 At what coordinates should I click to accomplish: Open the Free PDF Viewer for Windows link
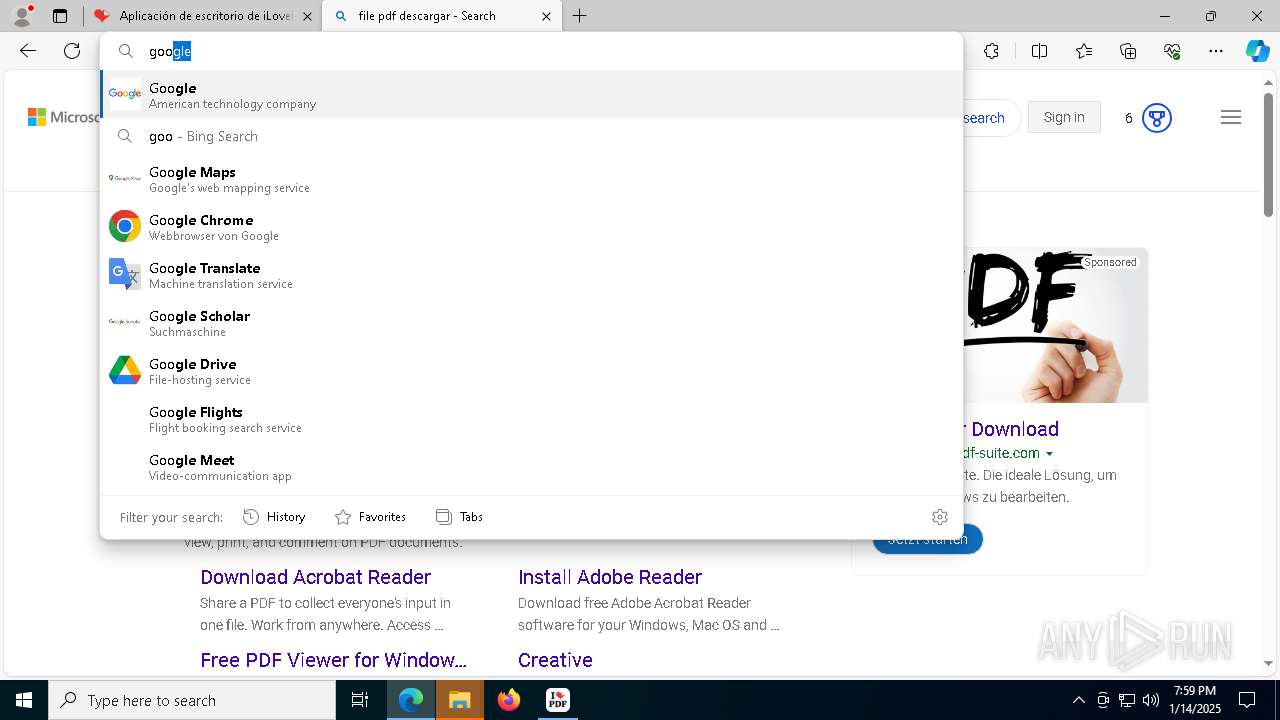[x=333, y=660]
